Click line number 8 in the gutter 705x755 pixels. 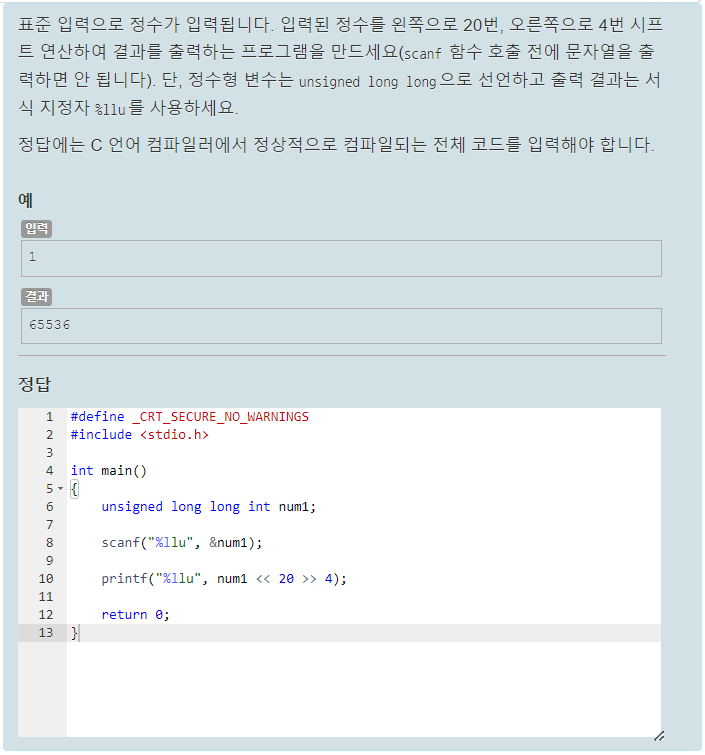(49, 543)
